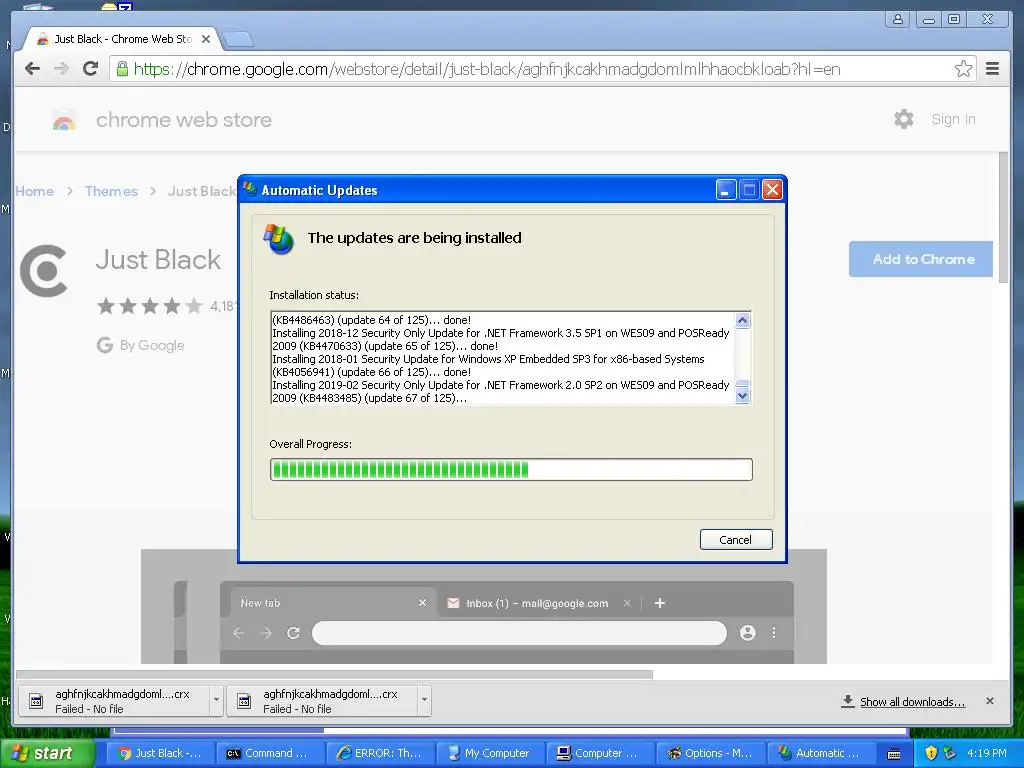Viewport: 1024px width, 768px height.
Task: Switch to My Computer taskbar button
Action: click(x=489, y=753)
